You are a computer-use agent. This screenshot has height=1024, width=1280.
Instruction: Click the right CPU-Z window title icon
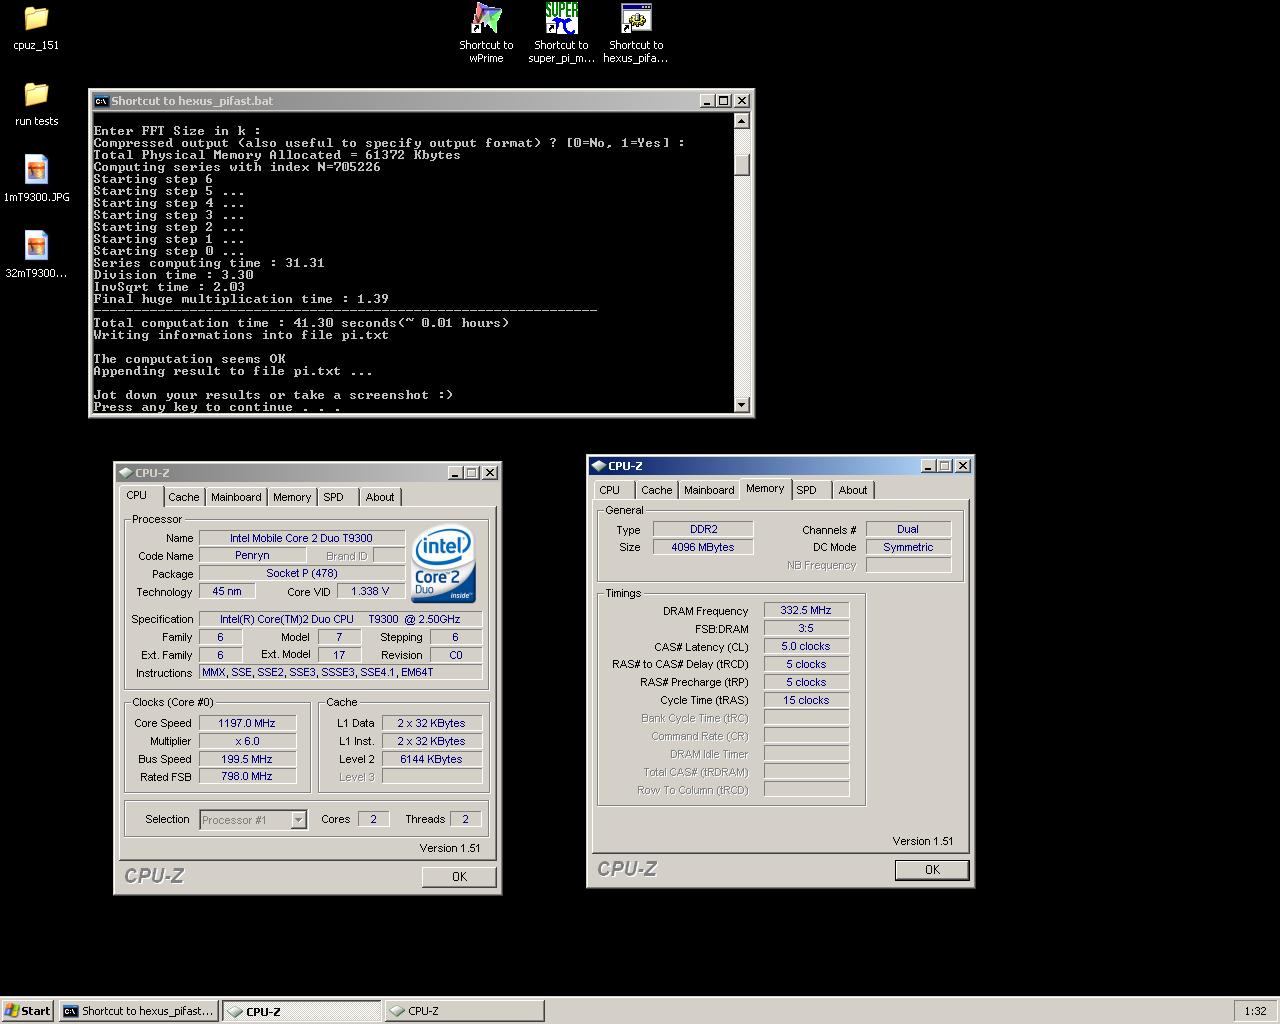point(598,466)
